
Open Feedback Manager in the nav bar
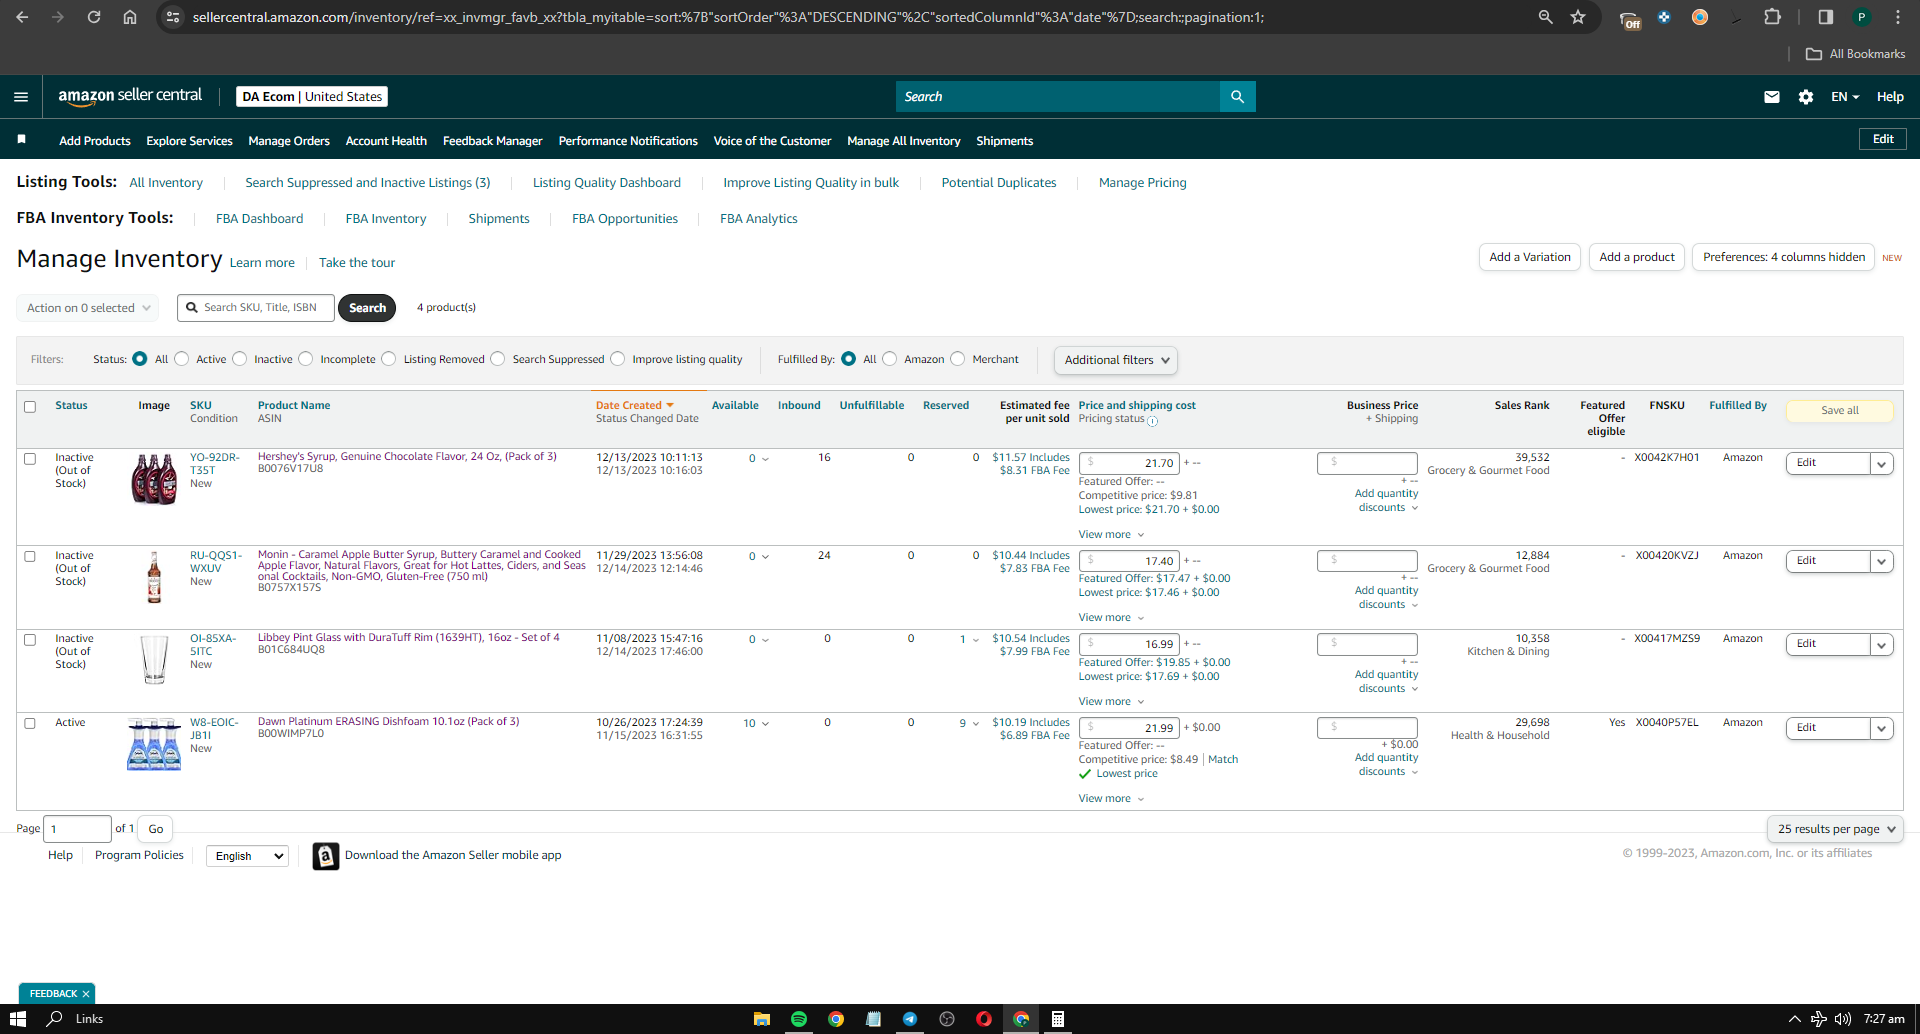pos(492,141)
